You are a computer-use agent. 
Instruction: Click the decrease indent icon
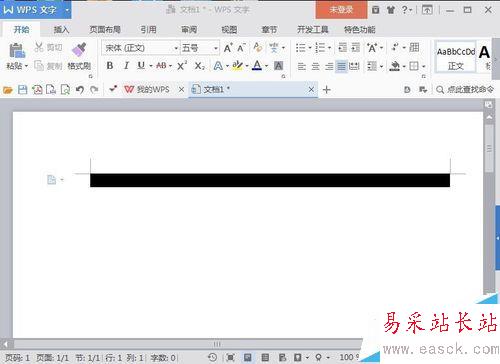pyautogui.click(x=342, y=48)
